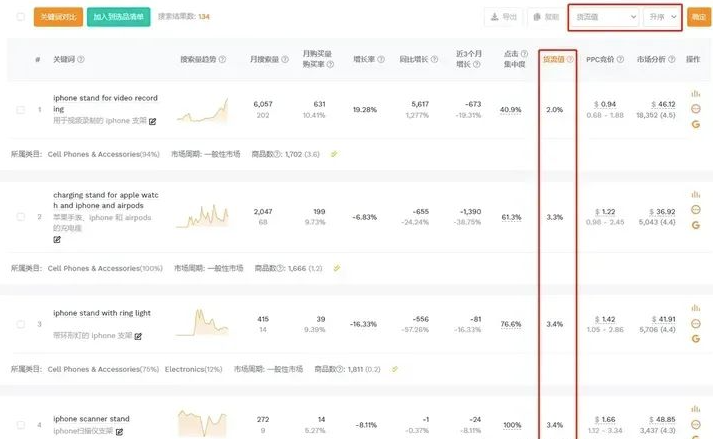Edit translation of 'charging stand for apple watch' keyword
This screenshot has height=439, width=713.
pos(57,239)
